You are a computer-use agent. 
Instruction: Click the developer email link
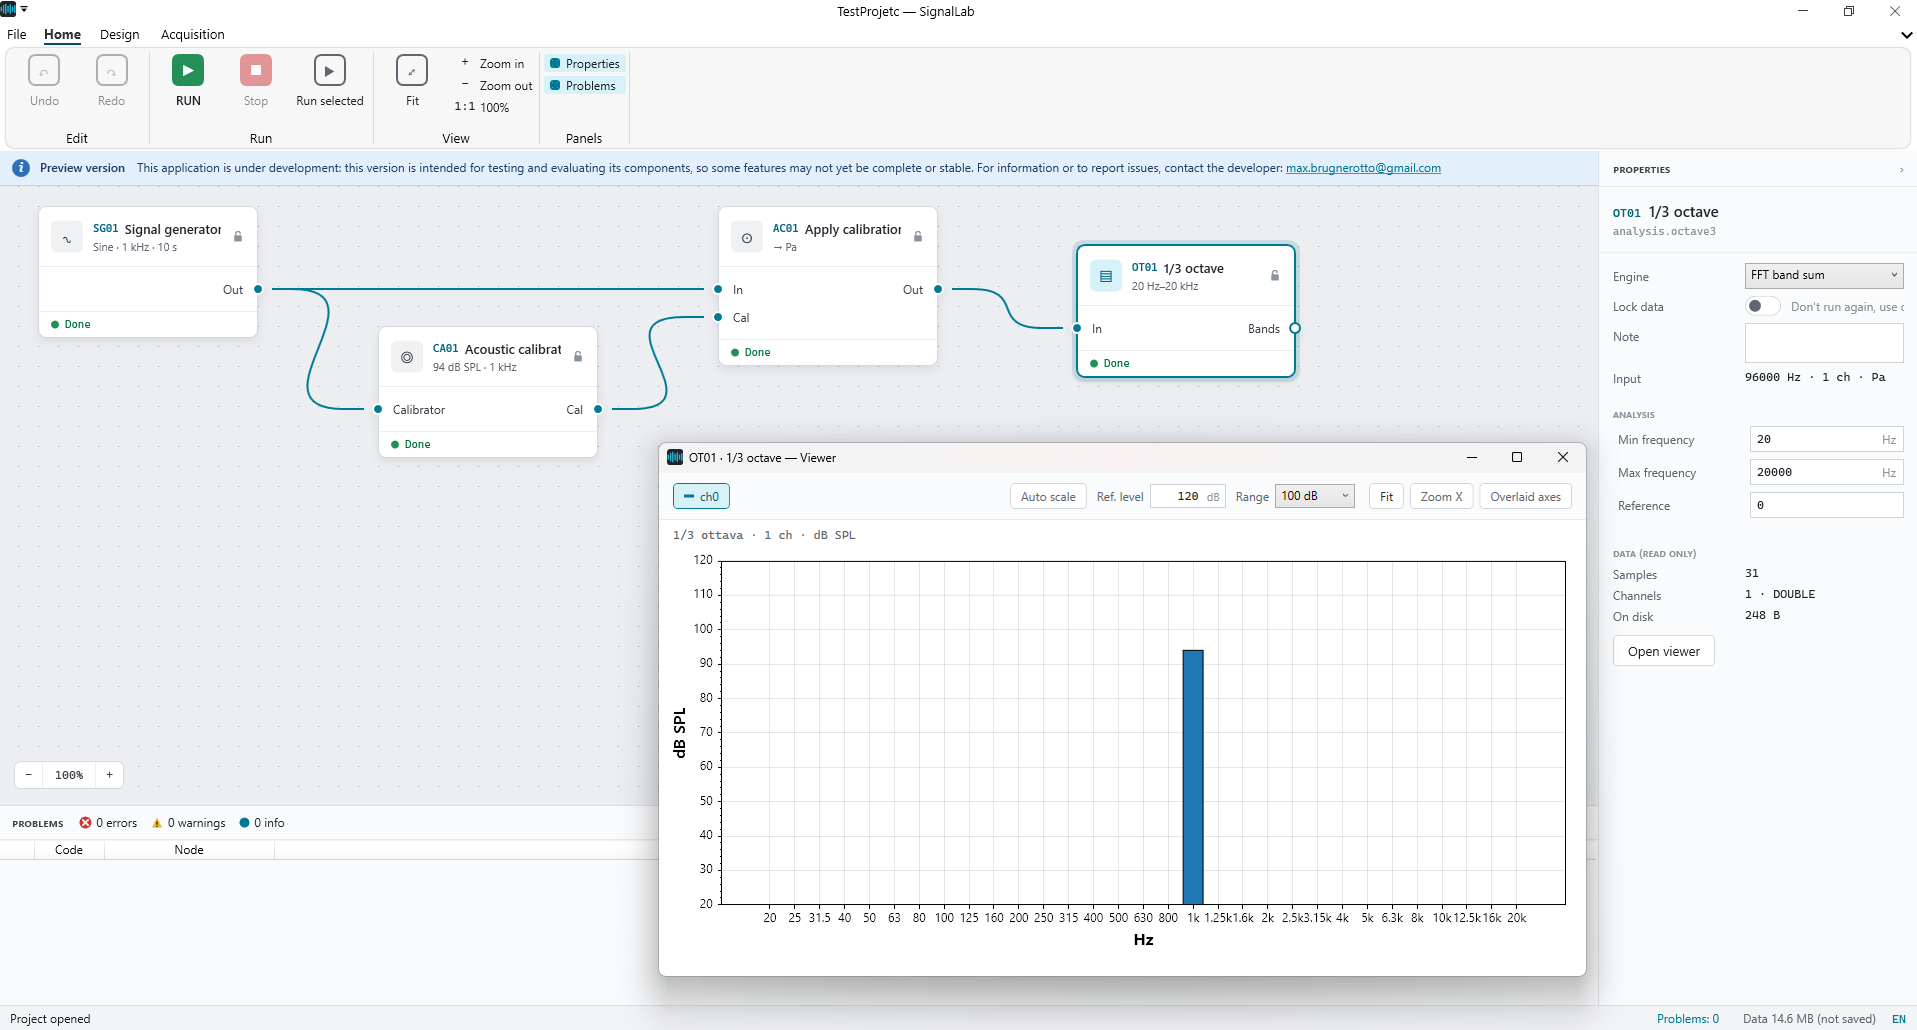[x=1363, y=168]
